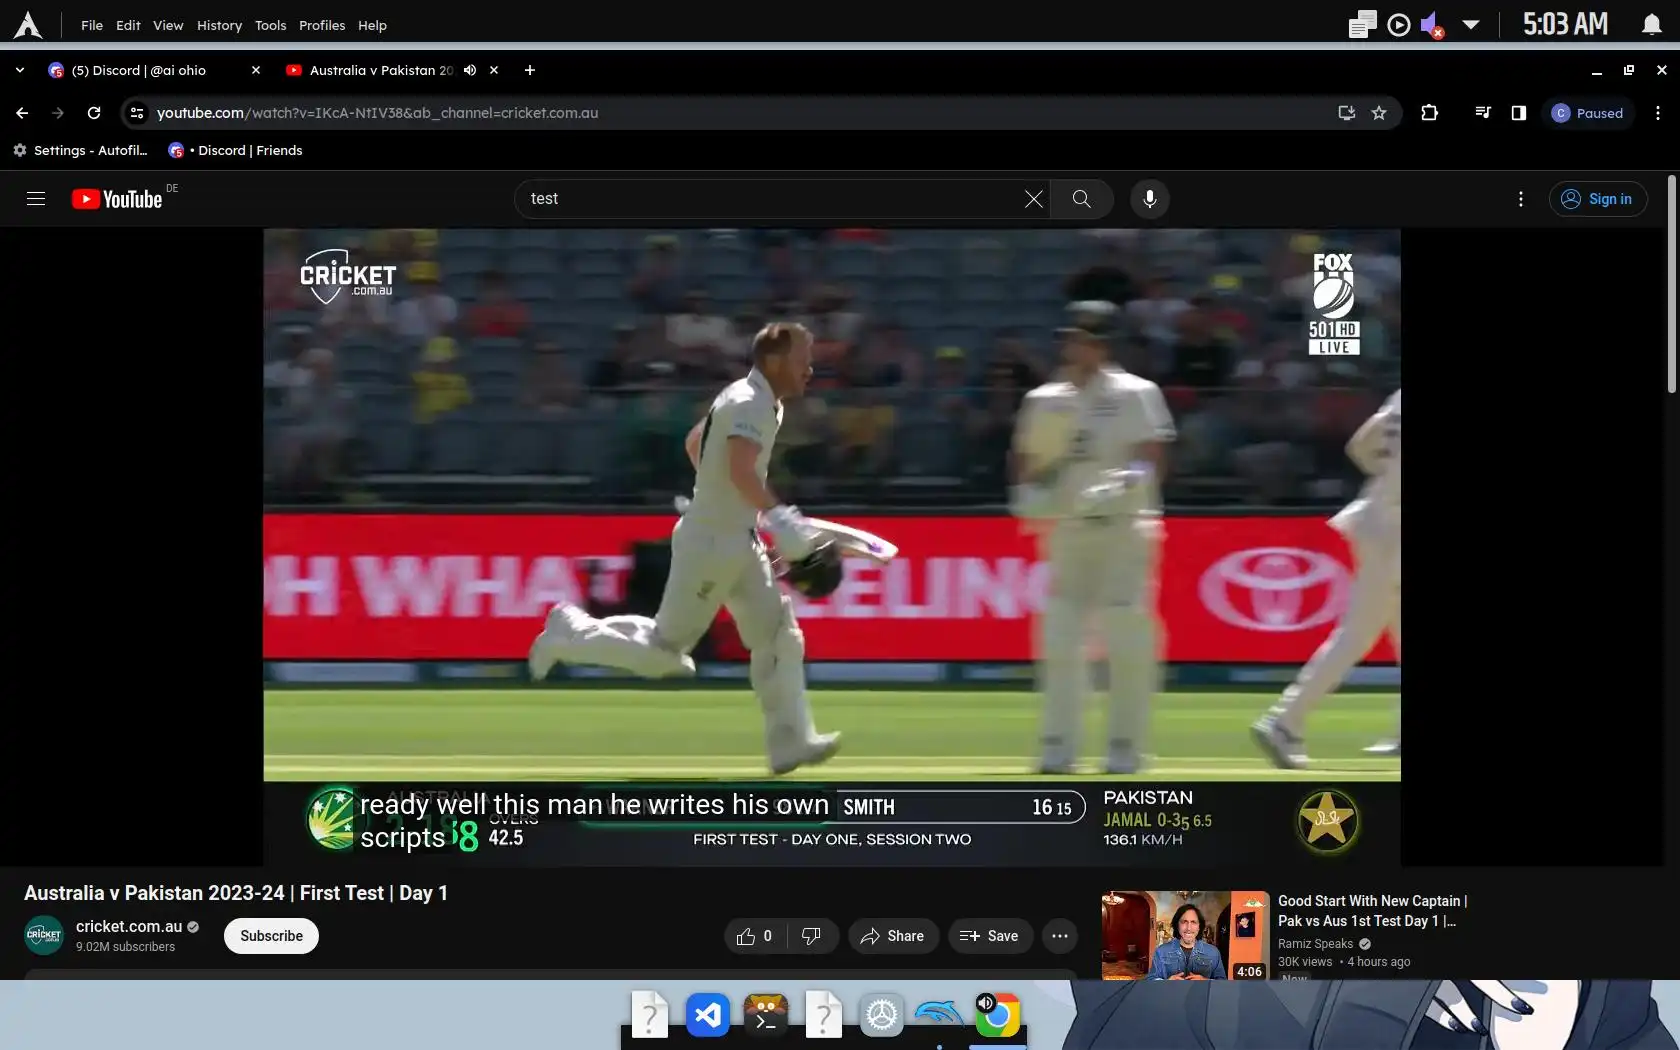Open the browser extensions puzzle icon

pos(1430,113)
